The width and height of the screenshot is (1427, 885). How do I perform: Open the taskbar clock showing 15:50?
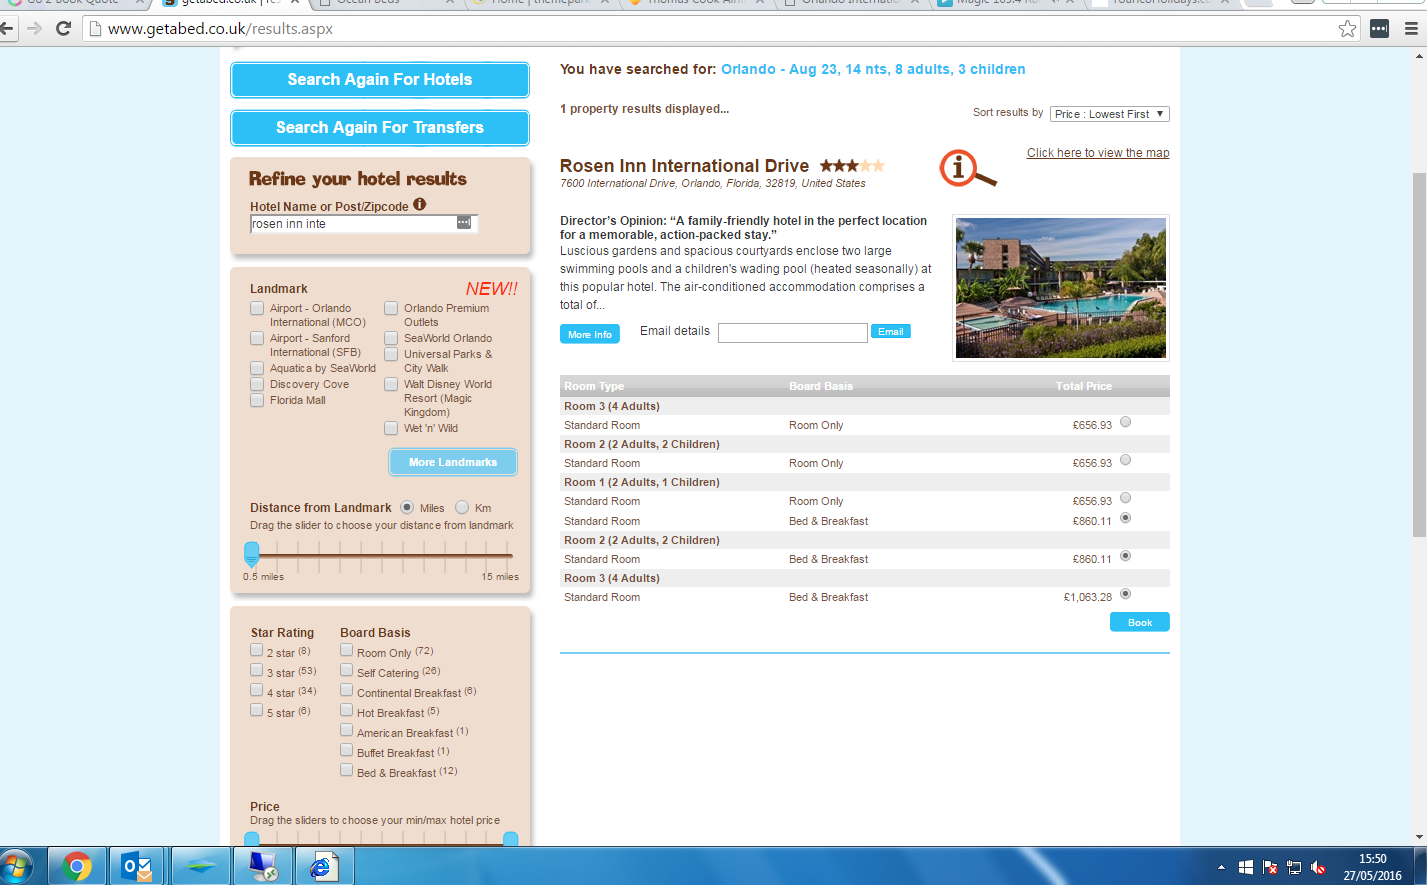click(1373, 867)
